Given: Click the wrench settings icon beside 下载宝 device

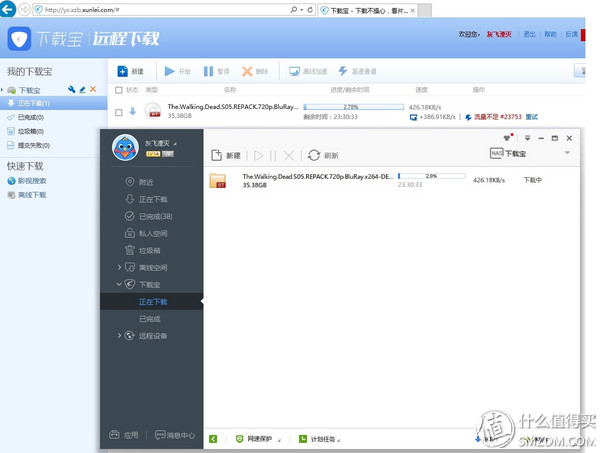Looking at the screenshot, I should click(71, 90).
